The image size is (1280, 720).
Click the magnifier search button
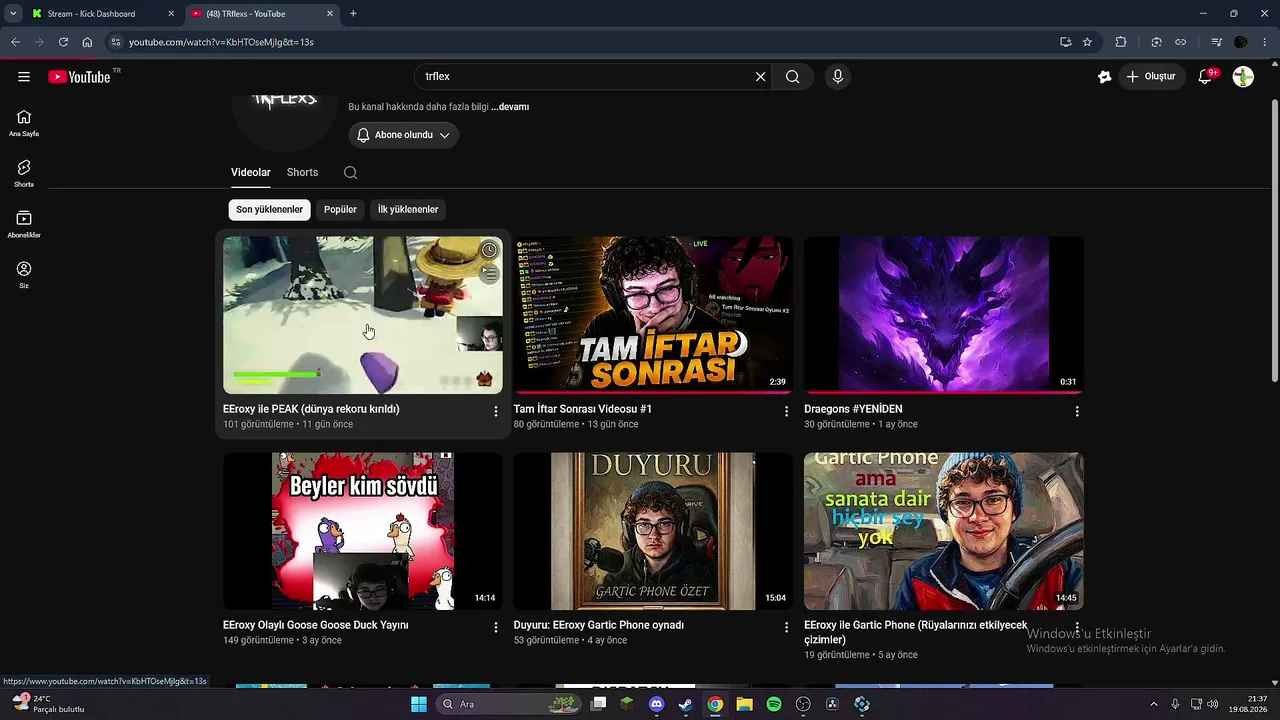click(x=793, y=77)
